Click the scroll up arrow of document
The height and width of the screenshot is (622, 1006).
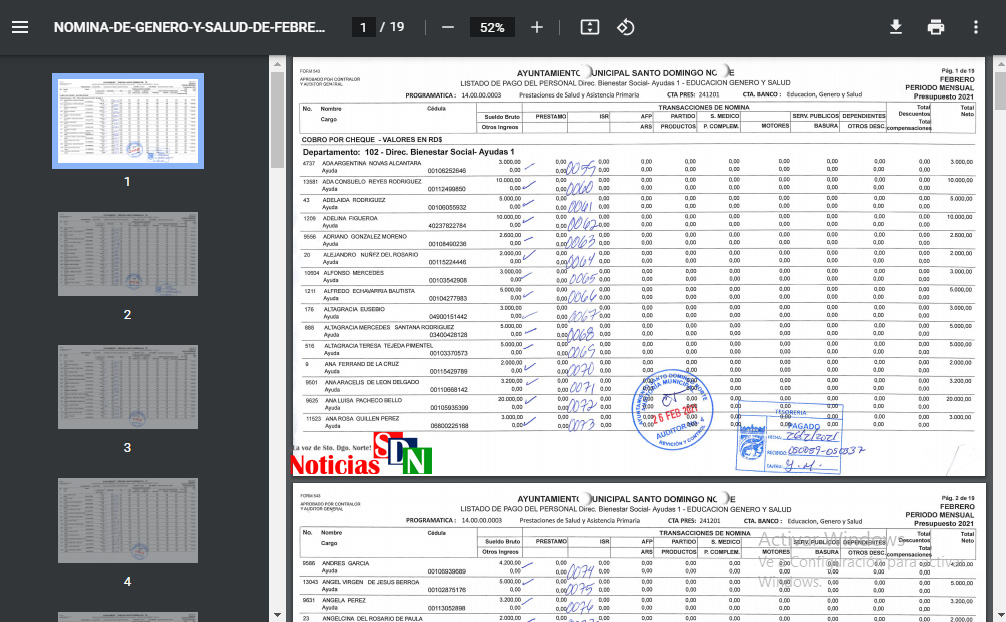tap(999, 62)
